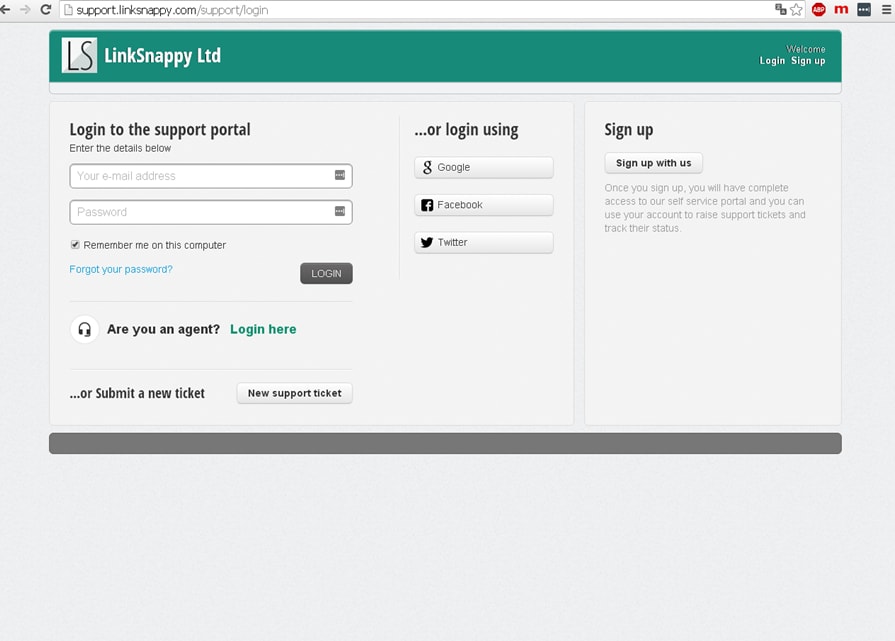Click the 'Are you an agent?' text

click(163, 329)
